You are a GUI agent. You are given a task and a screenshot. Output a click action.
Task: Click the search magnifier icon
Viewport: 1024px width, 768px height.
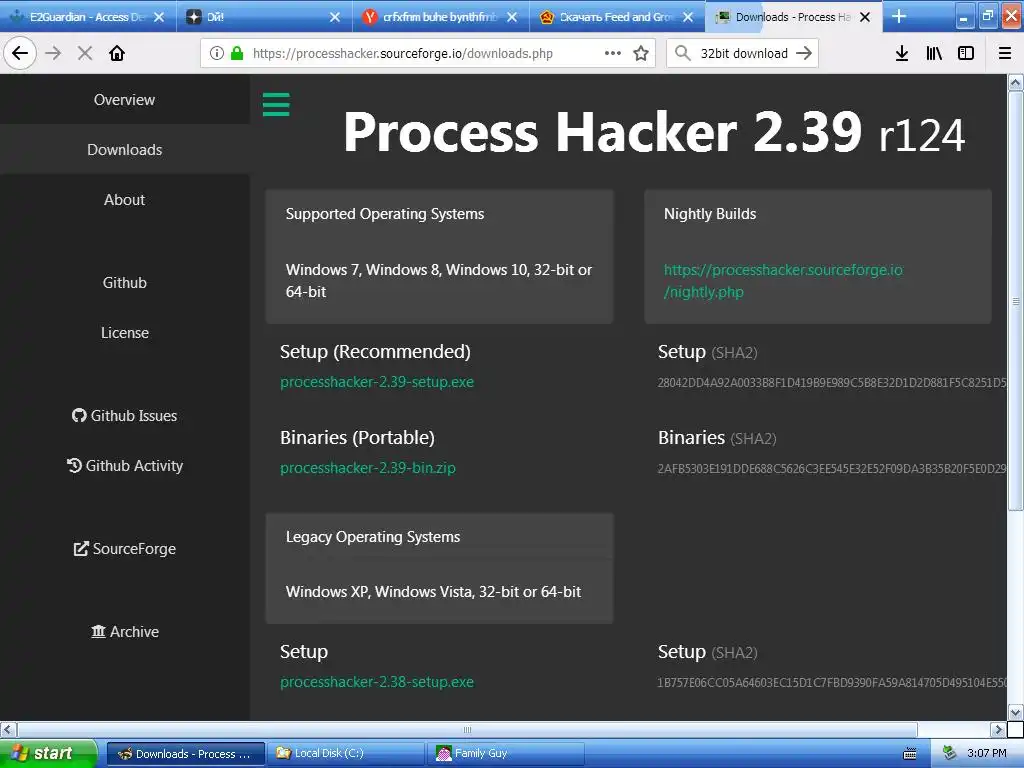pos(682,53)
